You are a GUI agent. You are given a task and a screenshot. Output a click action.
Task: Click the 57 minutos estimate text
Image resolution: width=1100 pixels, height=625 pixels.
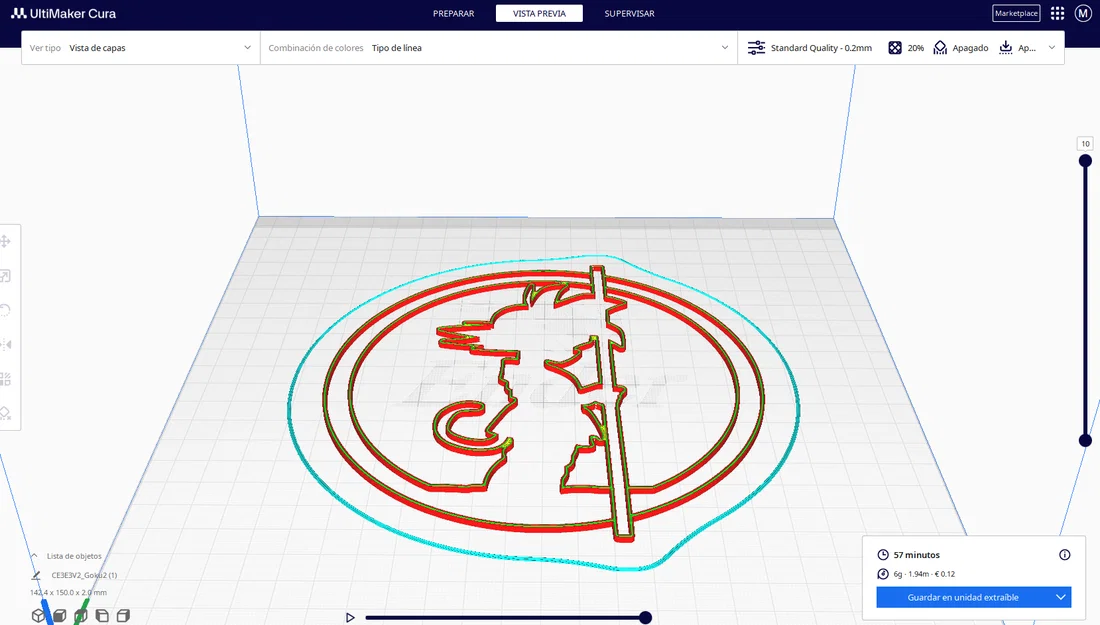(x=916, y=555)
